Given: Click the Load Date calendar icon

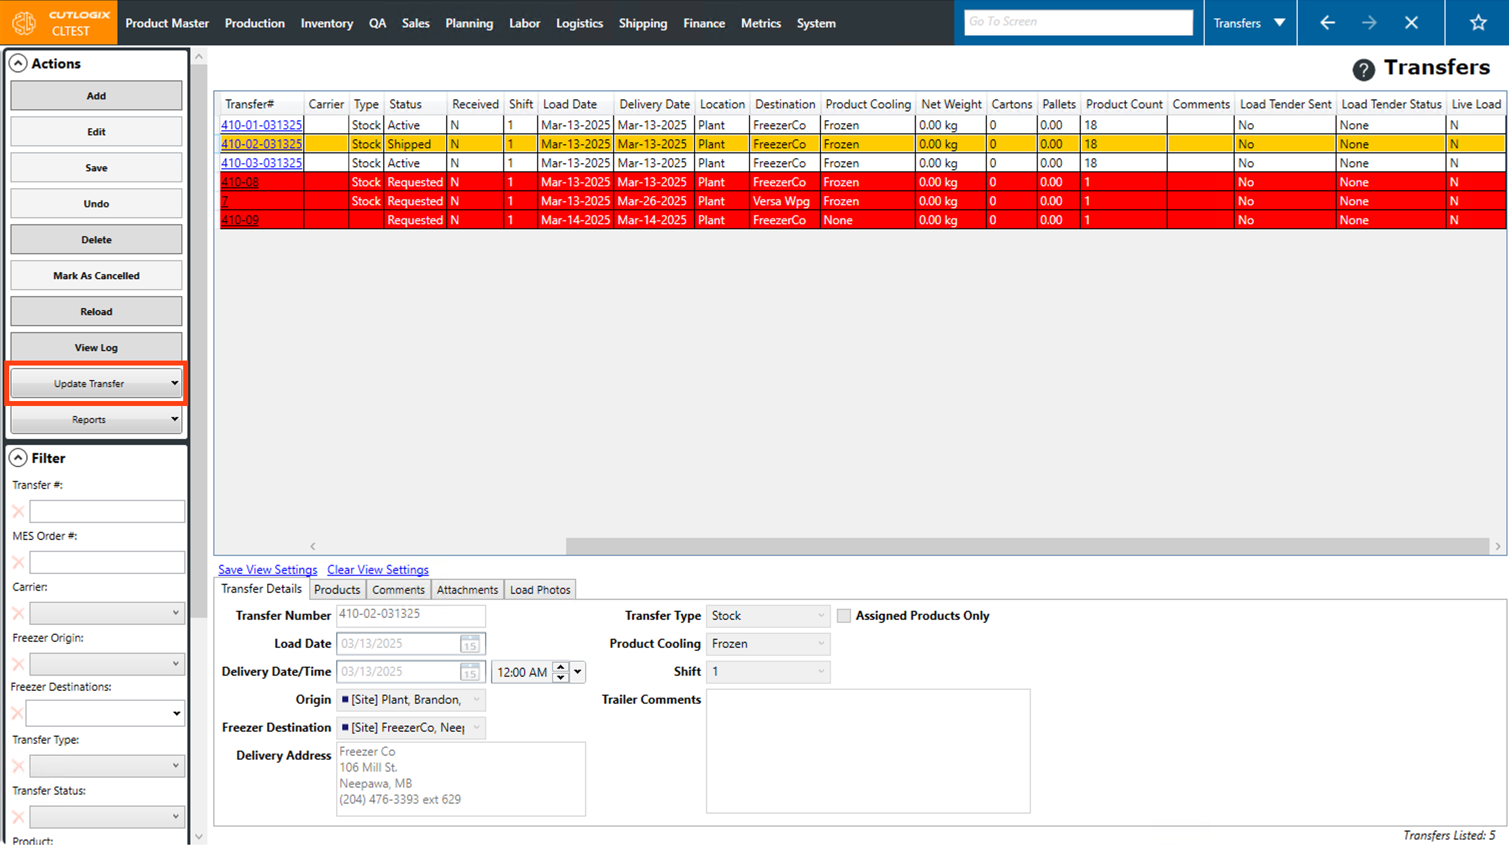Looking at the screenshot, I should point(469,644).
